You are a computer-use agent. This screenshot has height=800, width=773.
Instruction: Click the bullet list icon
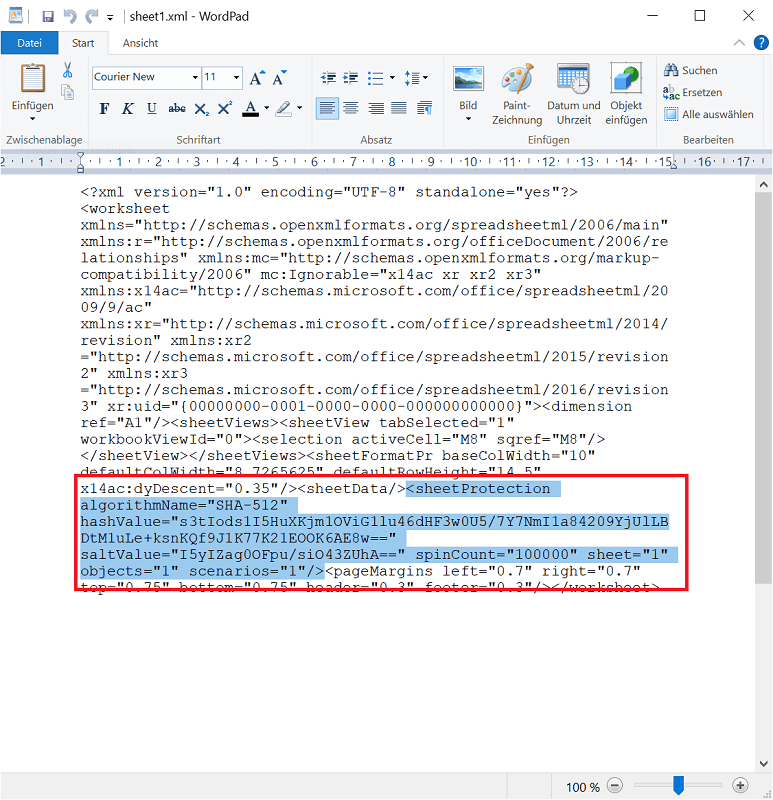coord(375,78)
